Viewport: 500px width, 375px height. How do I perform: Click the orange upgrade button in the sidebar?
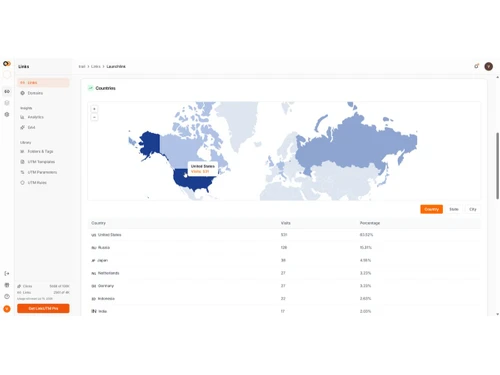[43, 308]
